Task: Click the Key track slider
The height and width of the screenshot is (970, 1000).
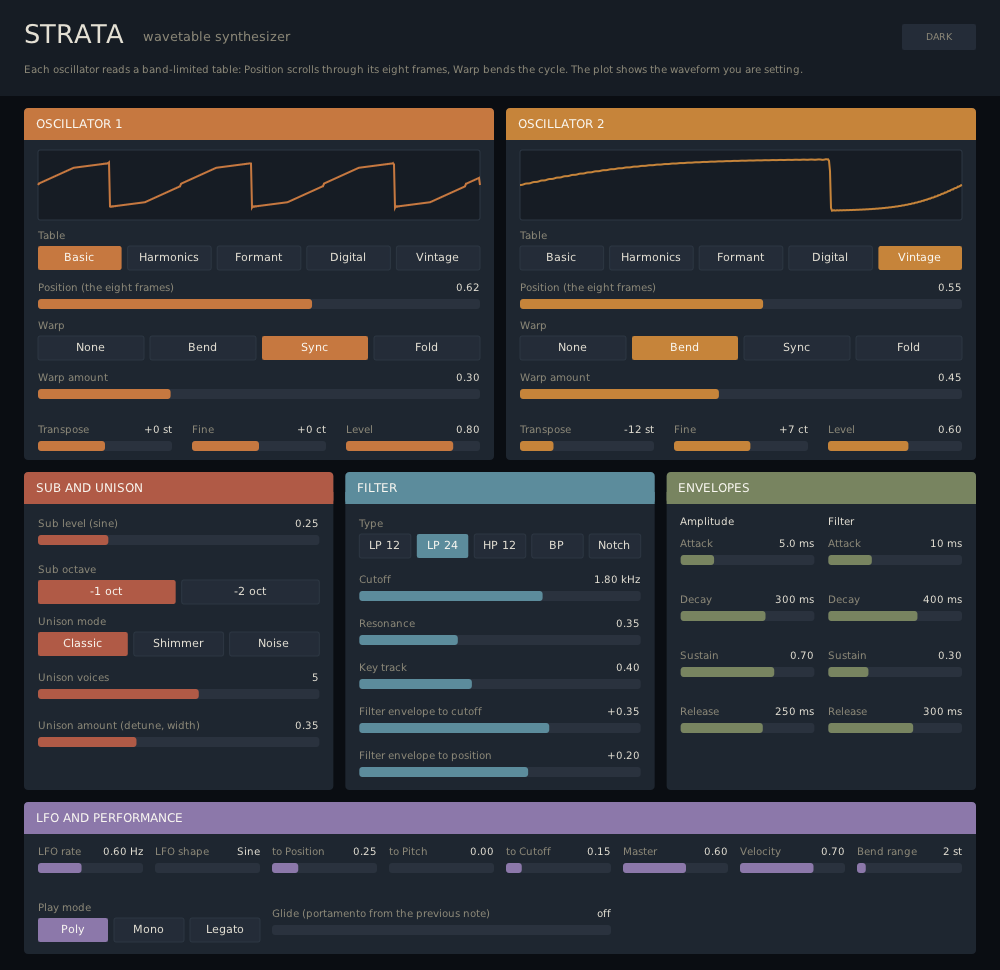Action: point(499,684)
